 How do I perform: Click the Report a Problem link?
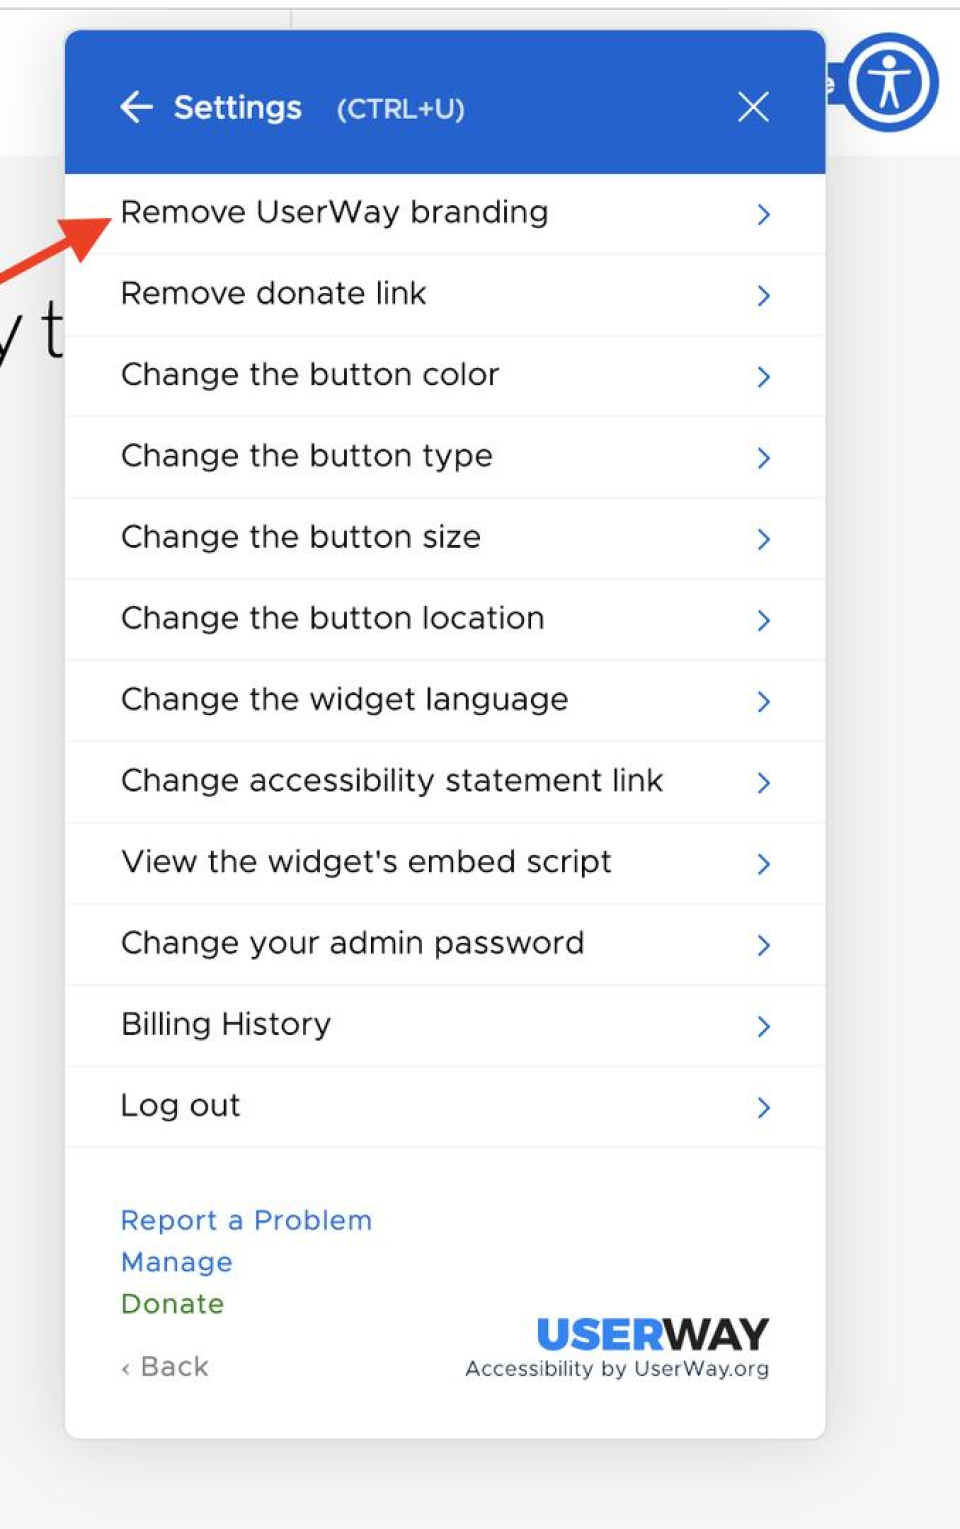(246, 1220)
